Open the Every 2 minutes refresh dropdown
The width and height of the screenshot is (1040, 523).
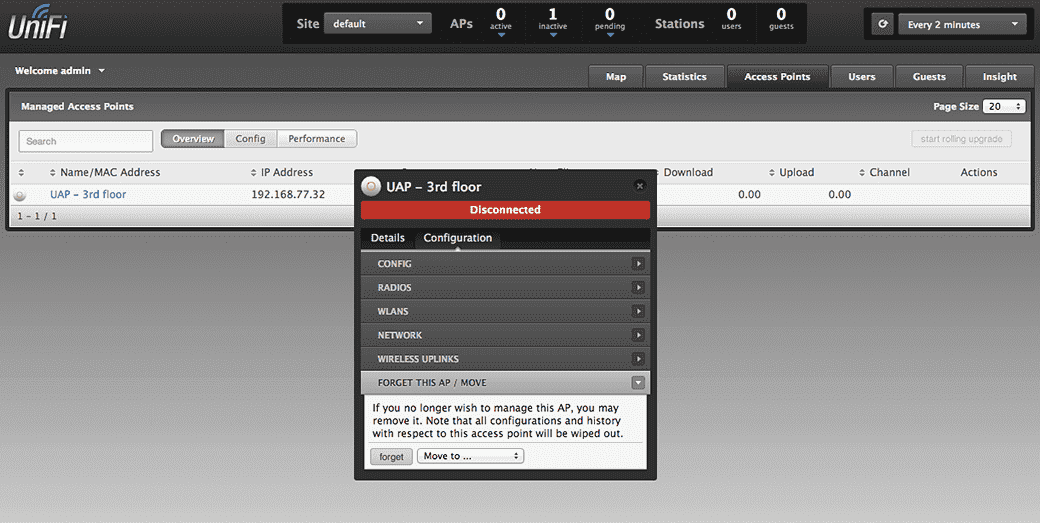(x=962, y=24)
